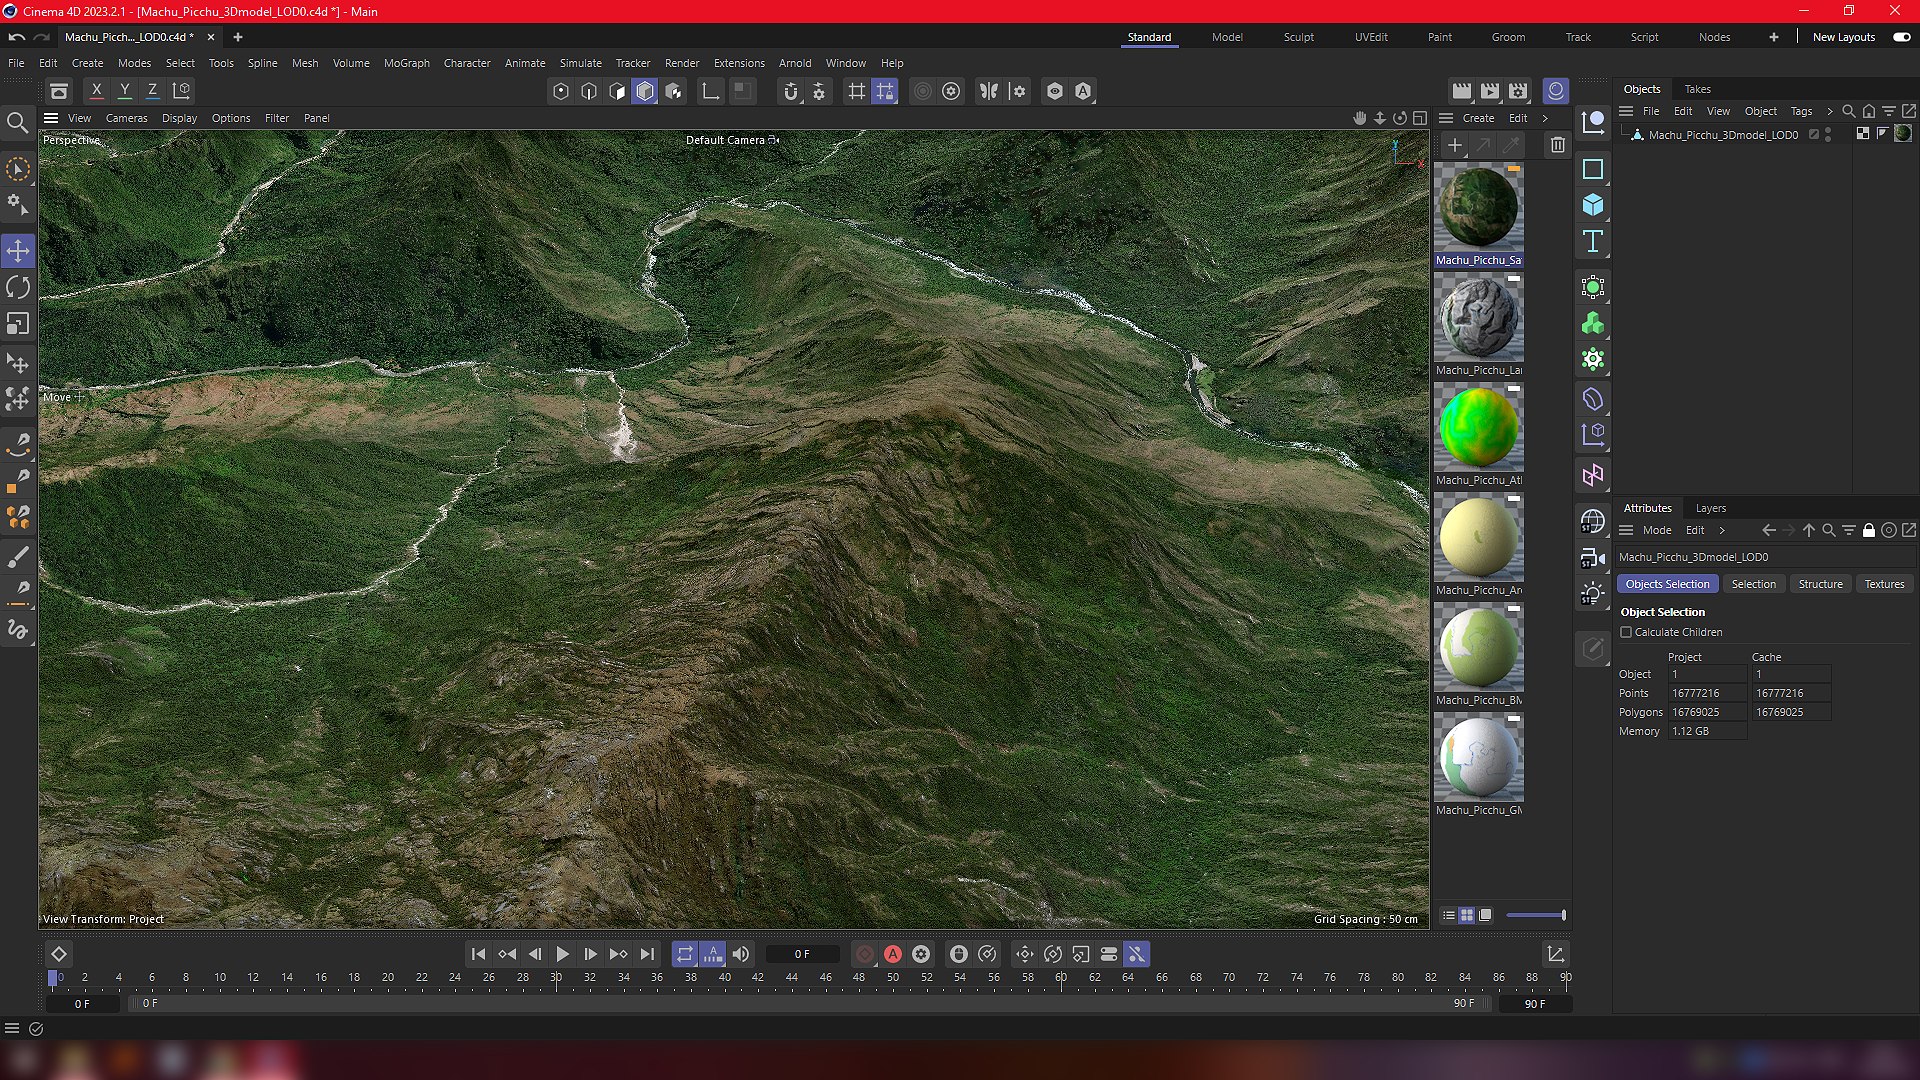Add a light object
Screen dimensions: 1920x1080
tap(1593, 594)
